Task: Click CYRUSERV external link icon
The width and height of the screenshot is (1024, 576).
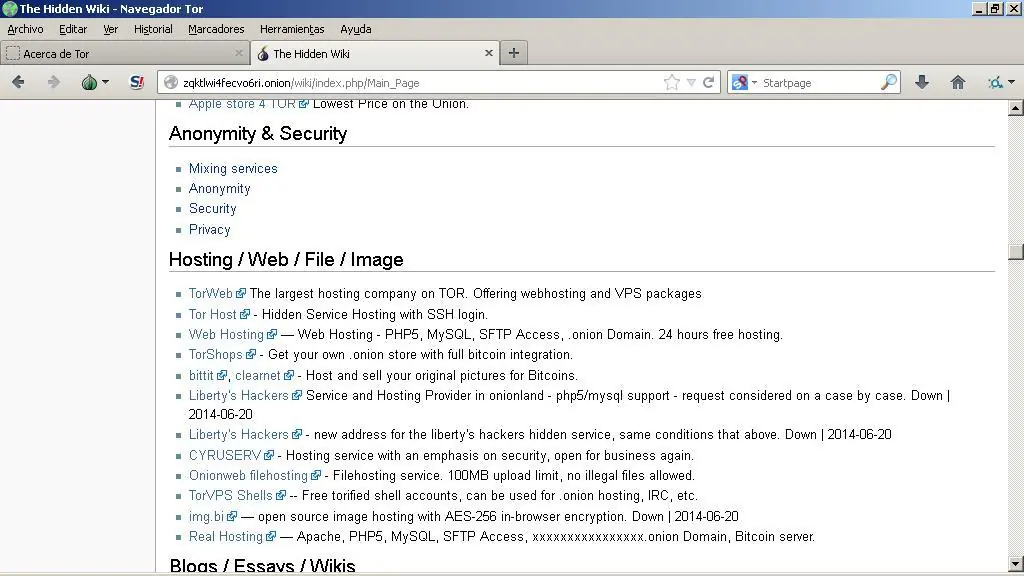Action: pos(268,455)
